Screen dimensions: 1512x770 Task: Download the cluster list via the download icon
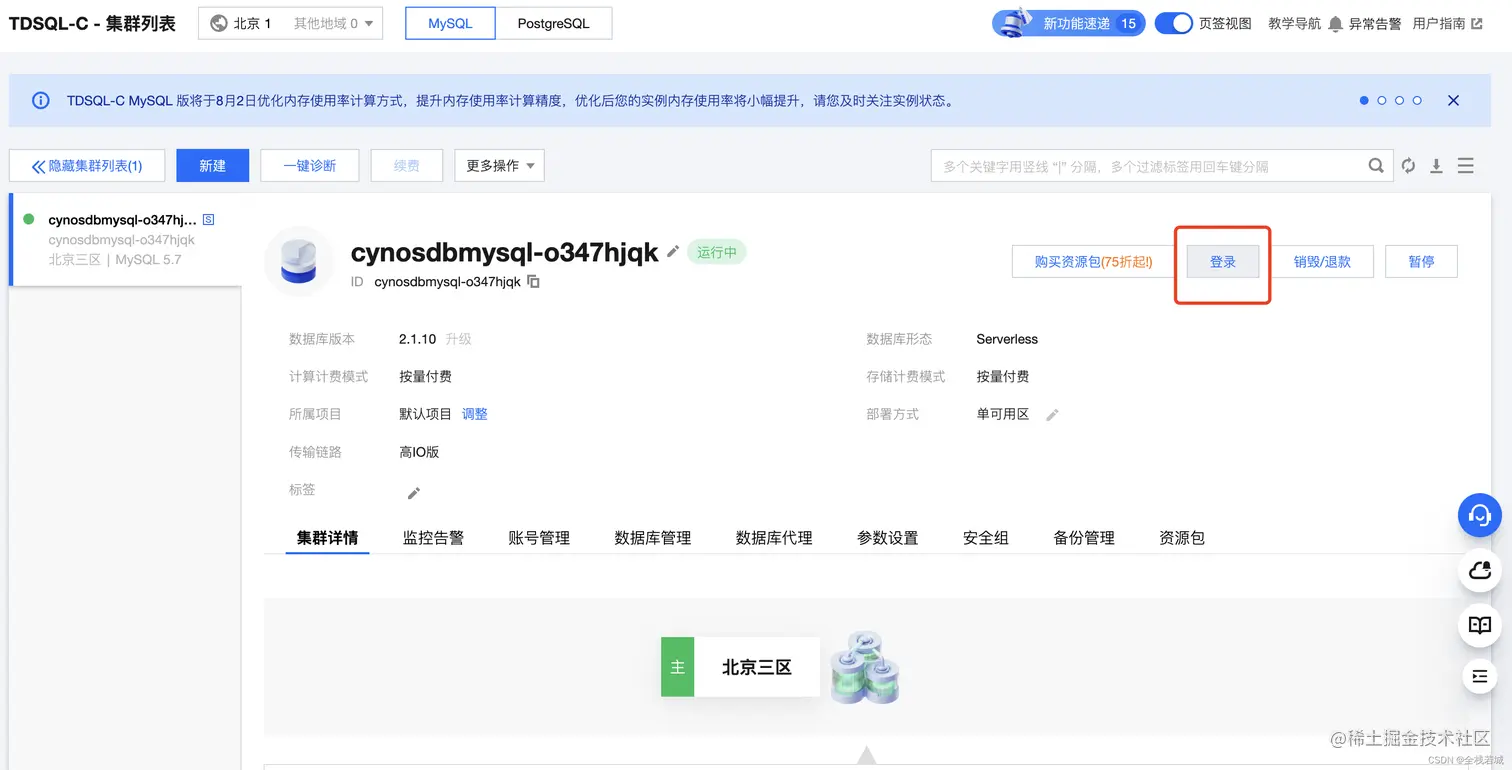pyautogui.click(x=1436, y=165)
